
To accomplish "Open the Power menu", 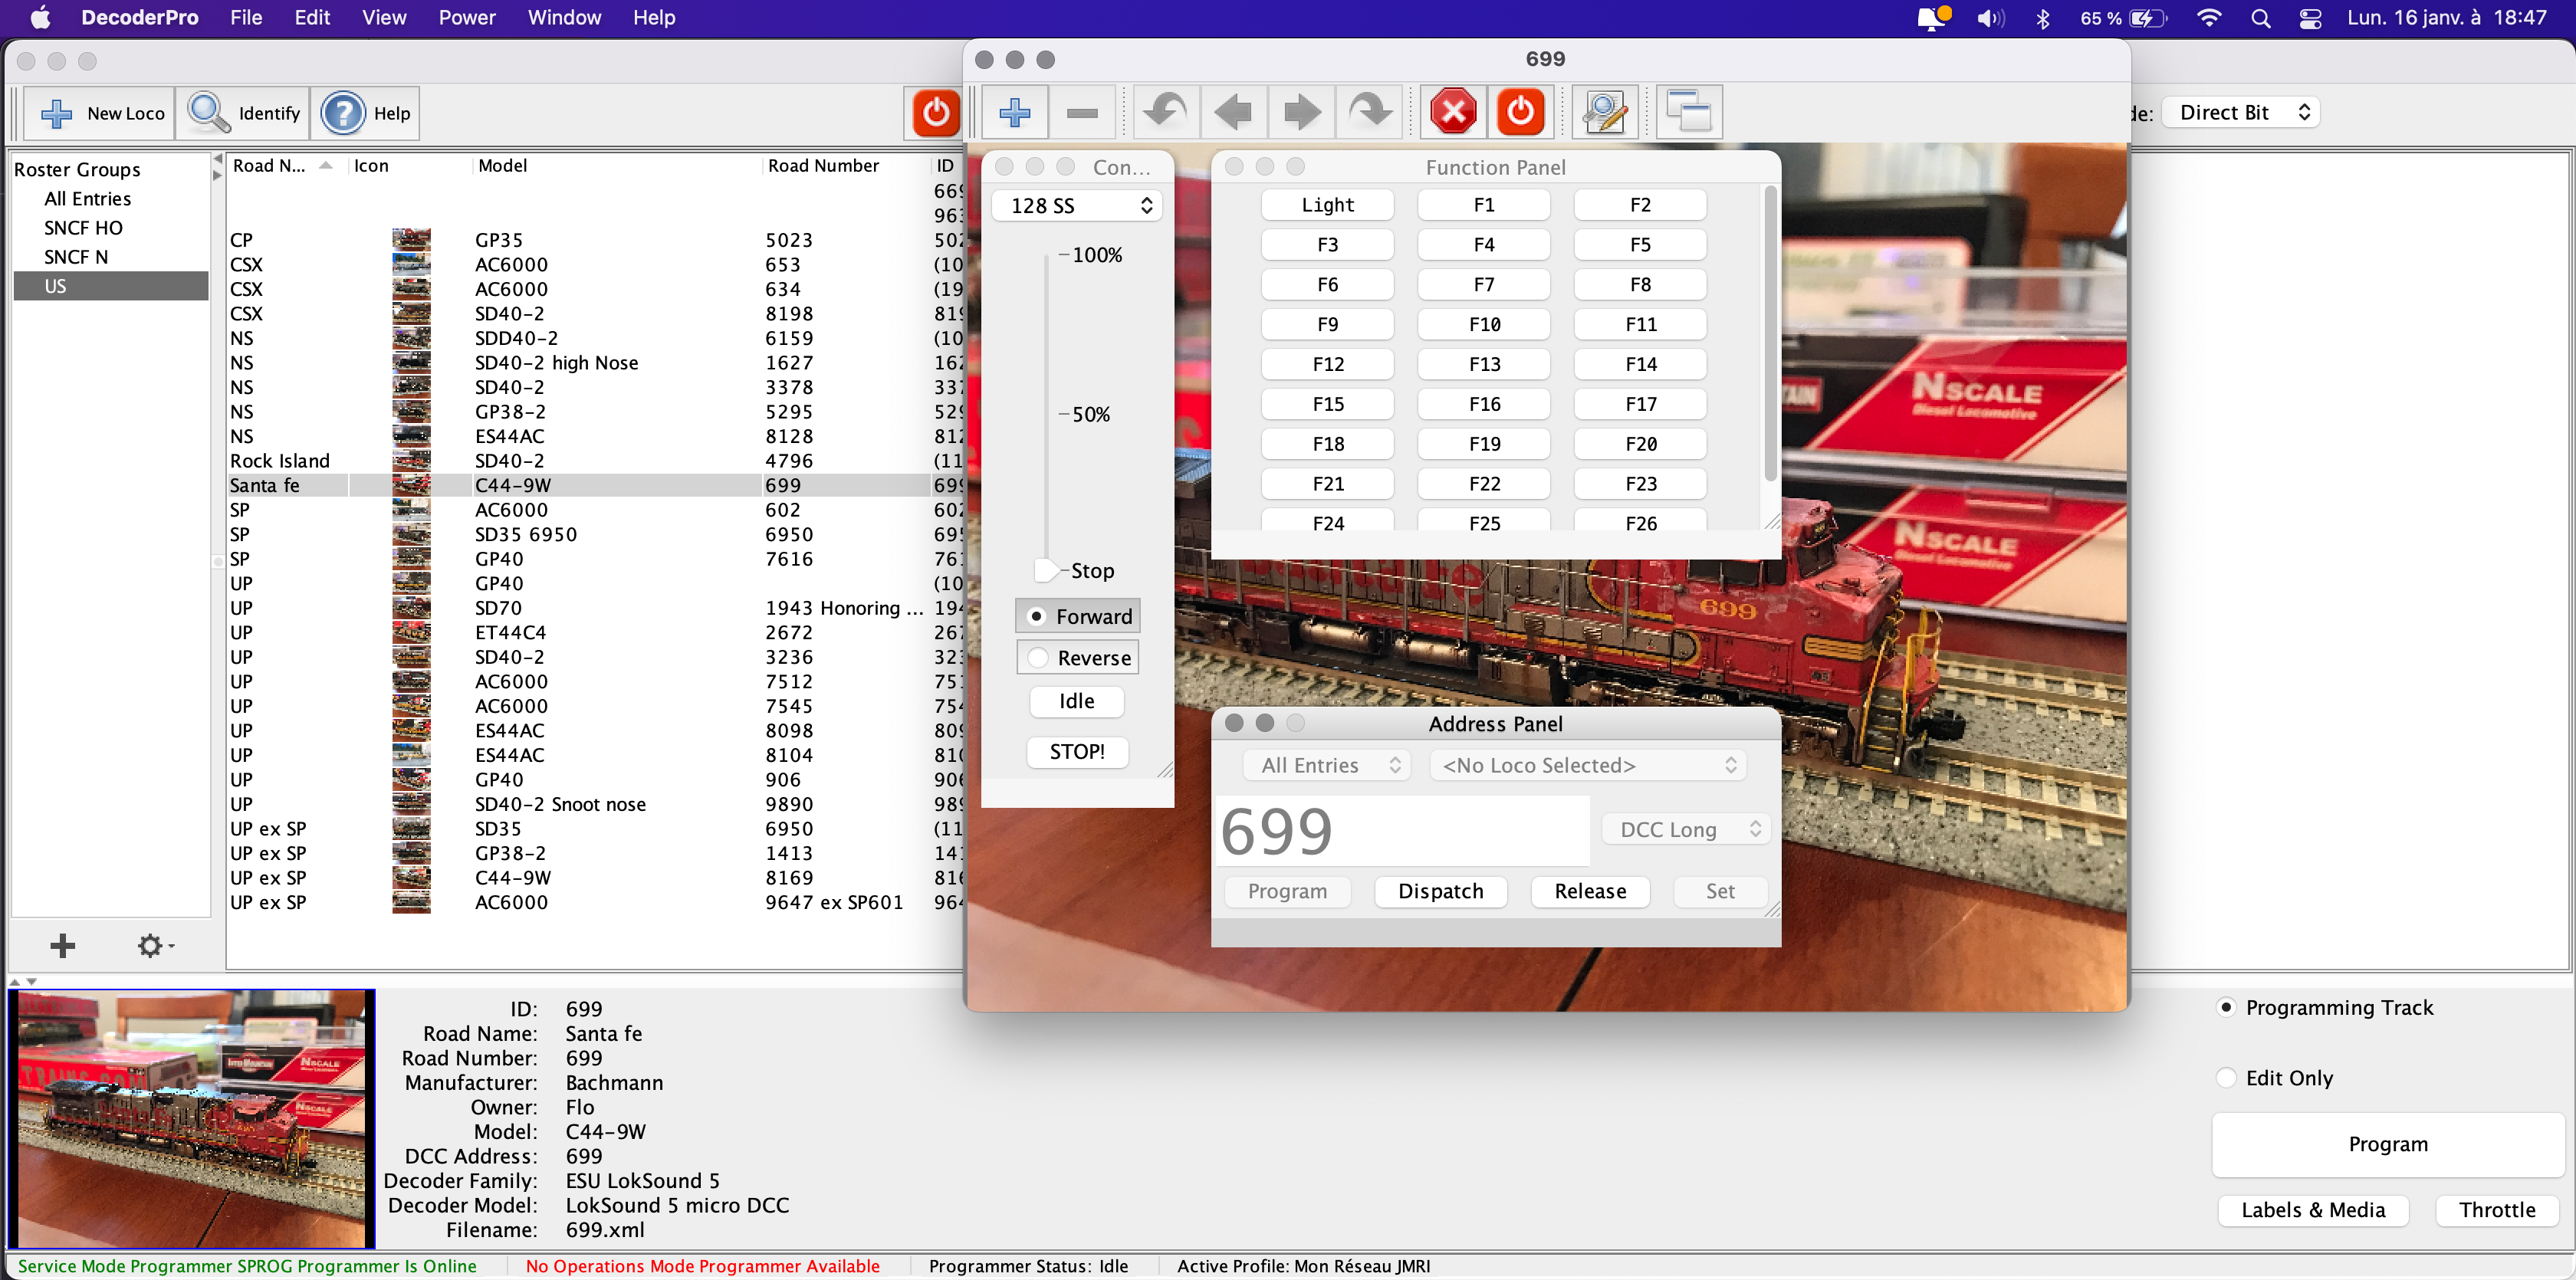I will [x=466, y=17].
